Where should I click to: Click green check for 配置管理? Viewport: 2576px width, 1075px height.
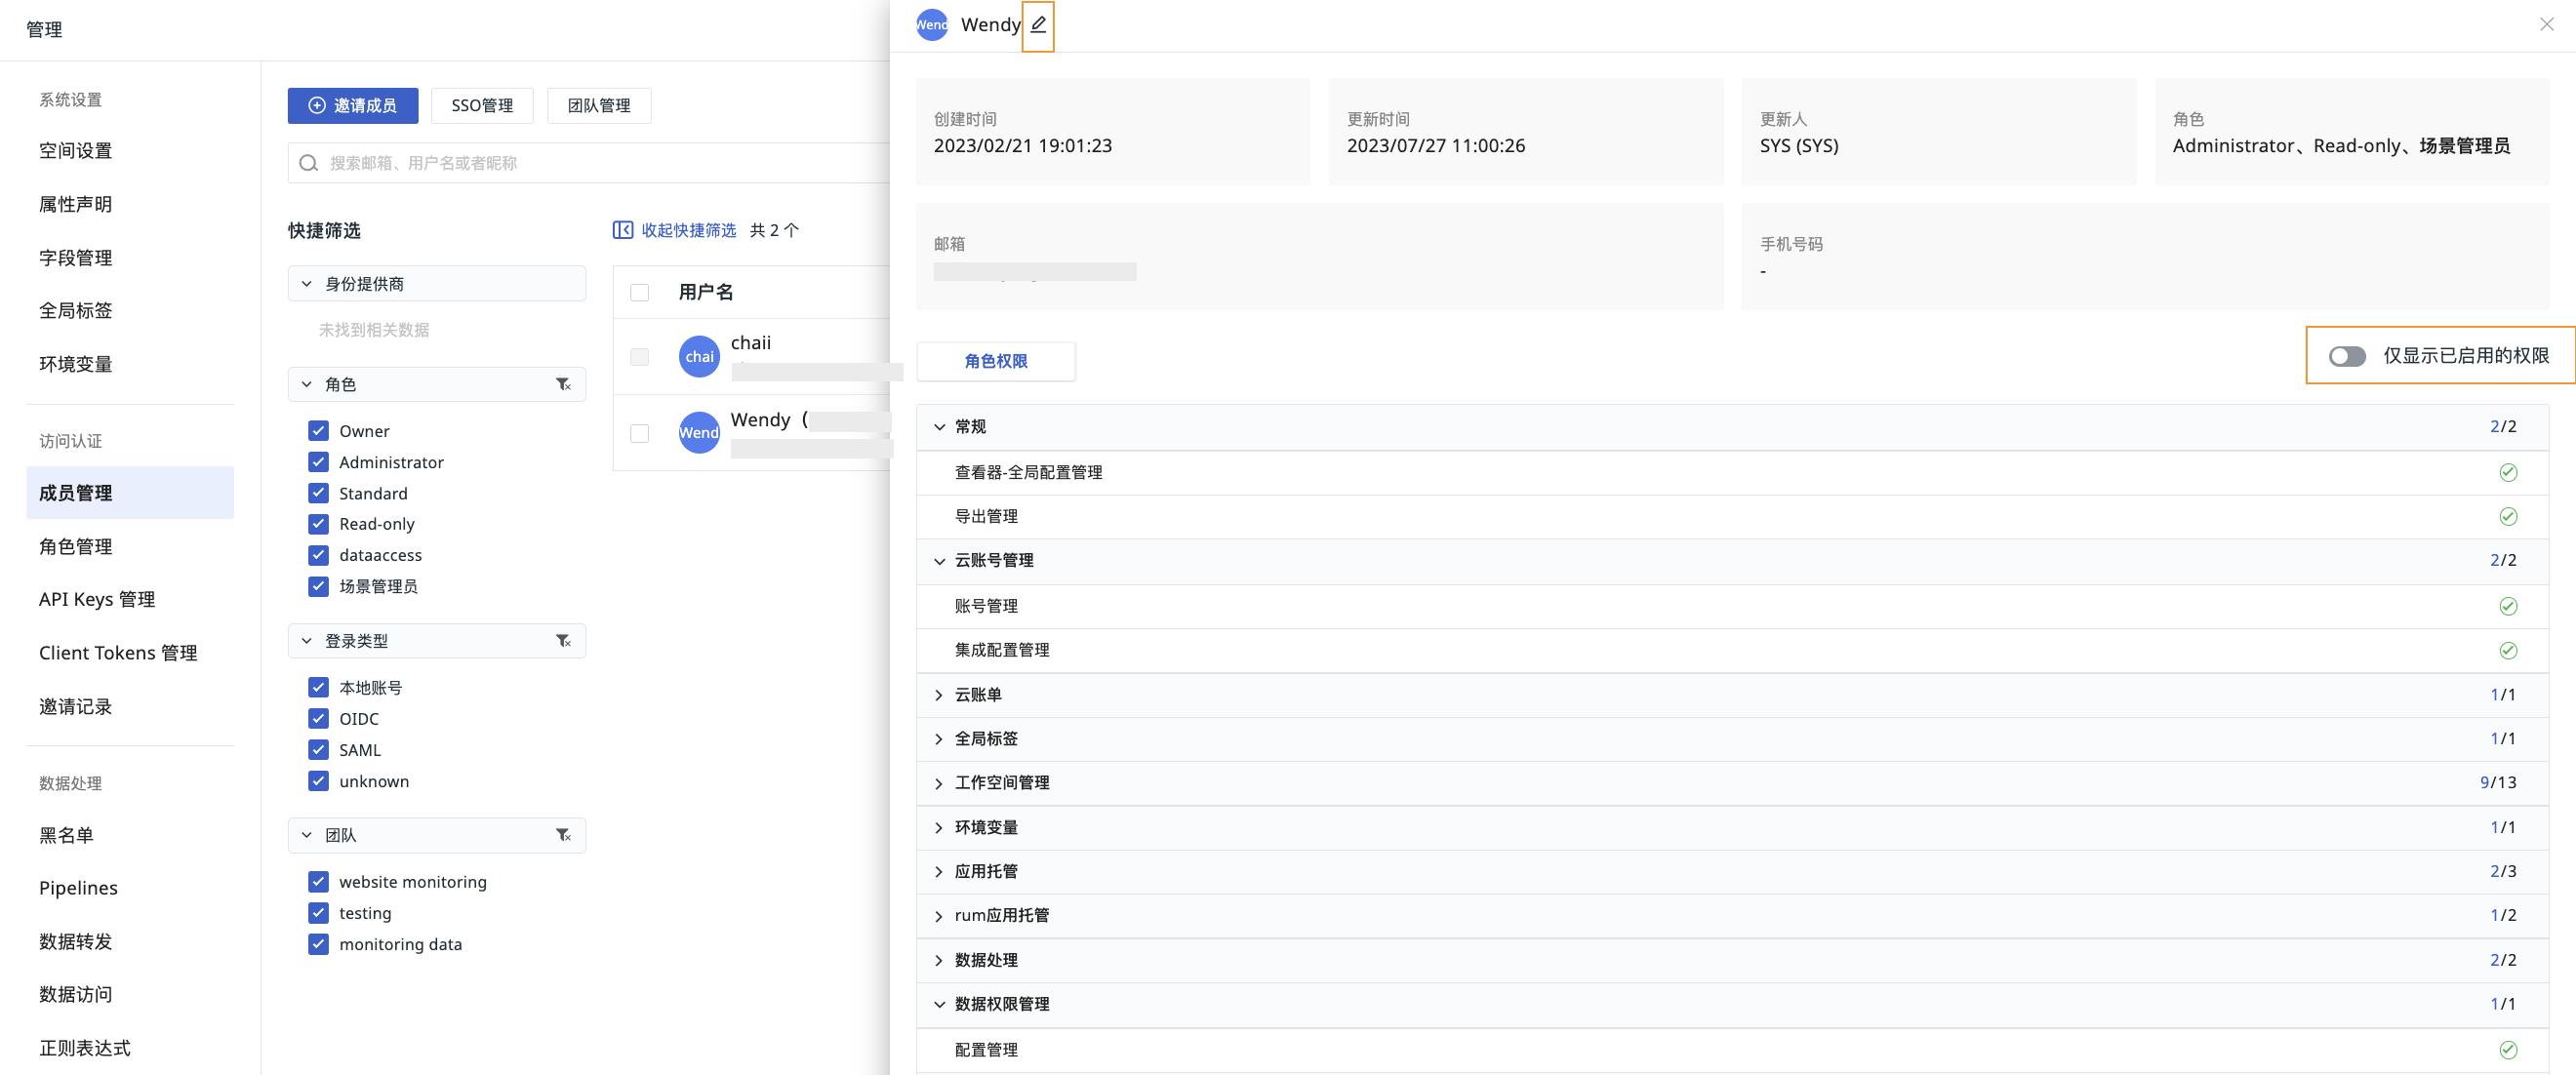click(x=2507, y=1050)
